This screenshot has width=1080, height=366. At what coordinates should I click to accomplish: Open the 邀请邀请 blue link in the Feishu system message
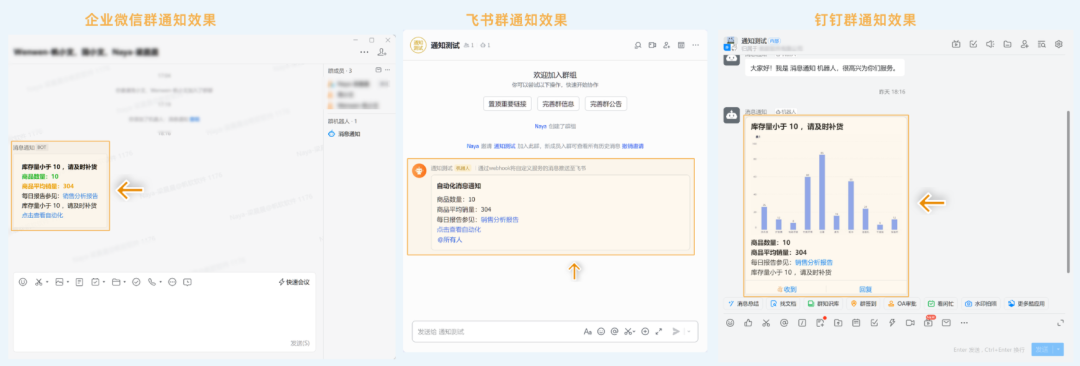[x=633, y=146]
